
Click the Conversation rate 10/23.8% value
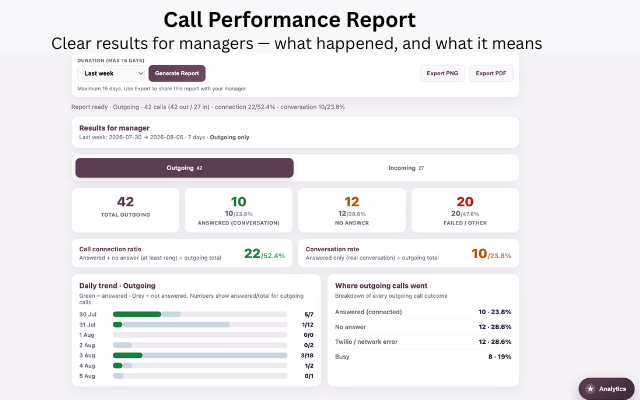491,253
